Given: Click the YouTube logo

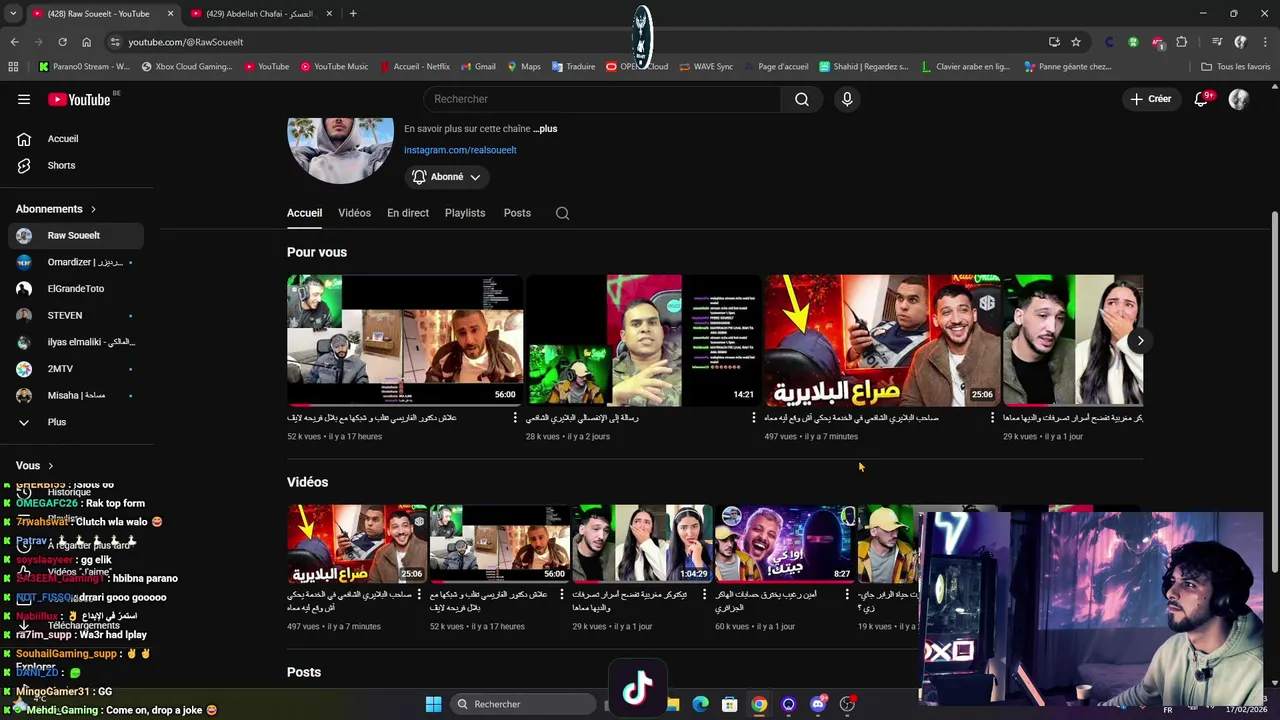Looking at the screenshot, I should pyautogui.click(x=79, y=99).
